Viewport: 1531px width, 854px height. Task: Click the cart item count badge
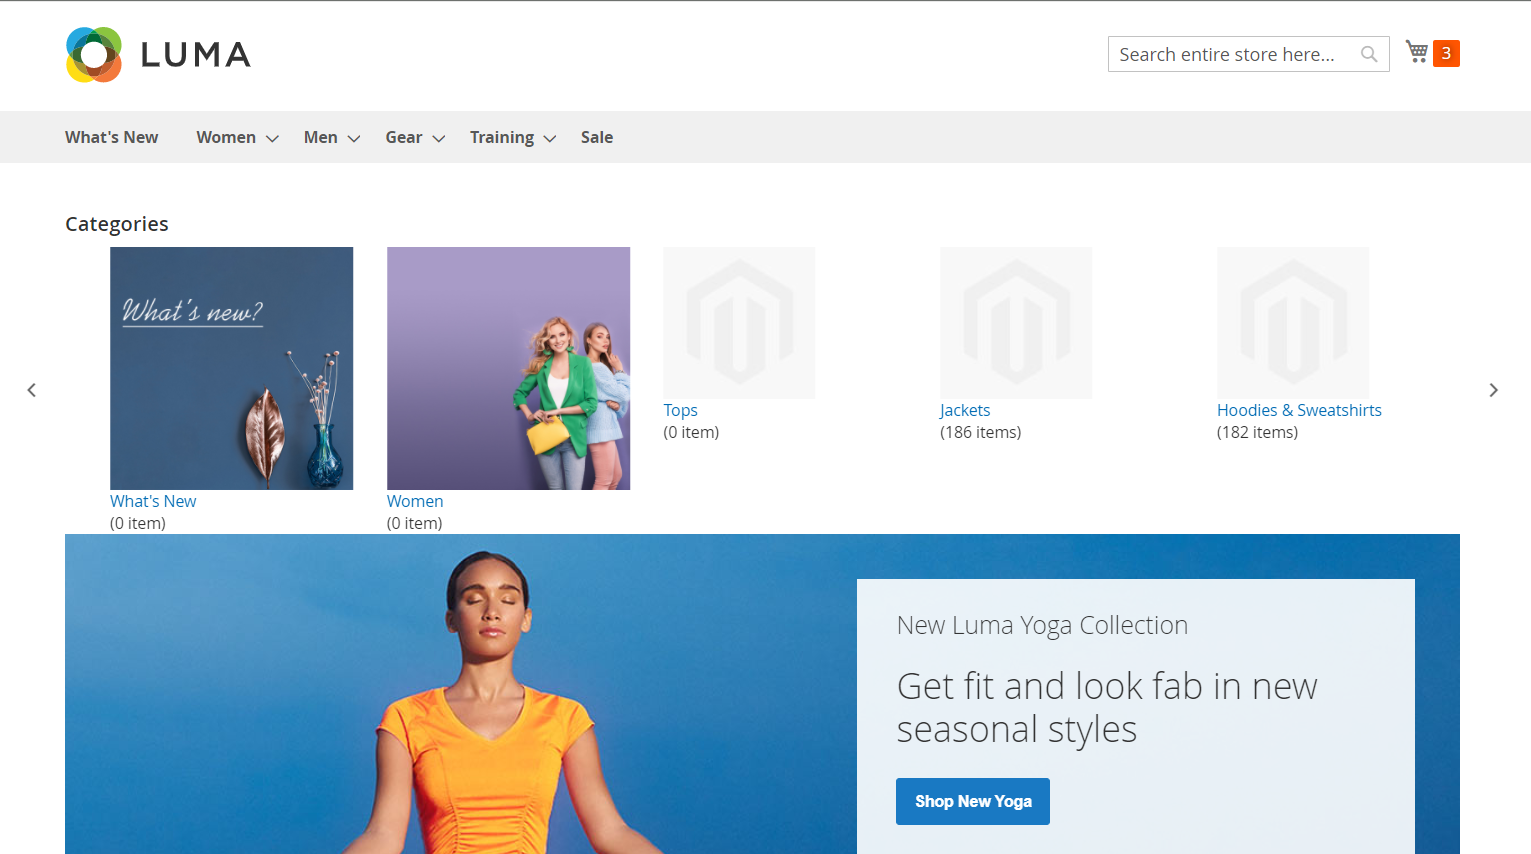(x=1446, y=53)
